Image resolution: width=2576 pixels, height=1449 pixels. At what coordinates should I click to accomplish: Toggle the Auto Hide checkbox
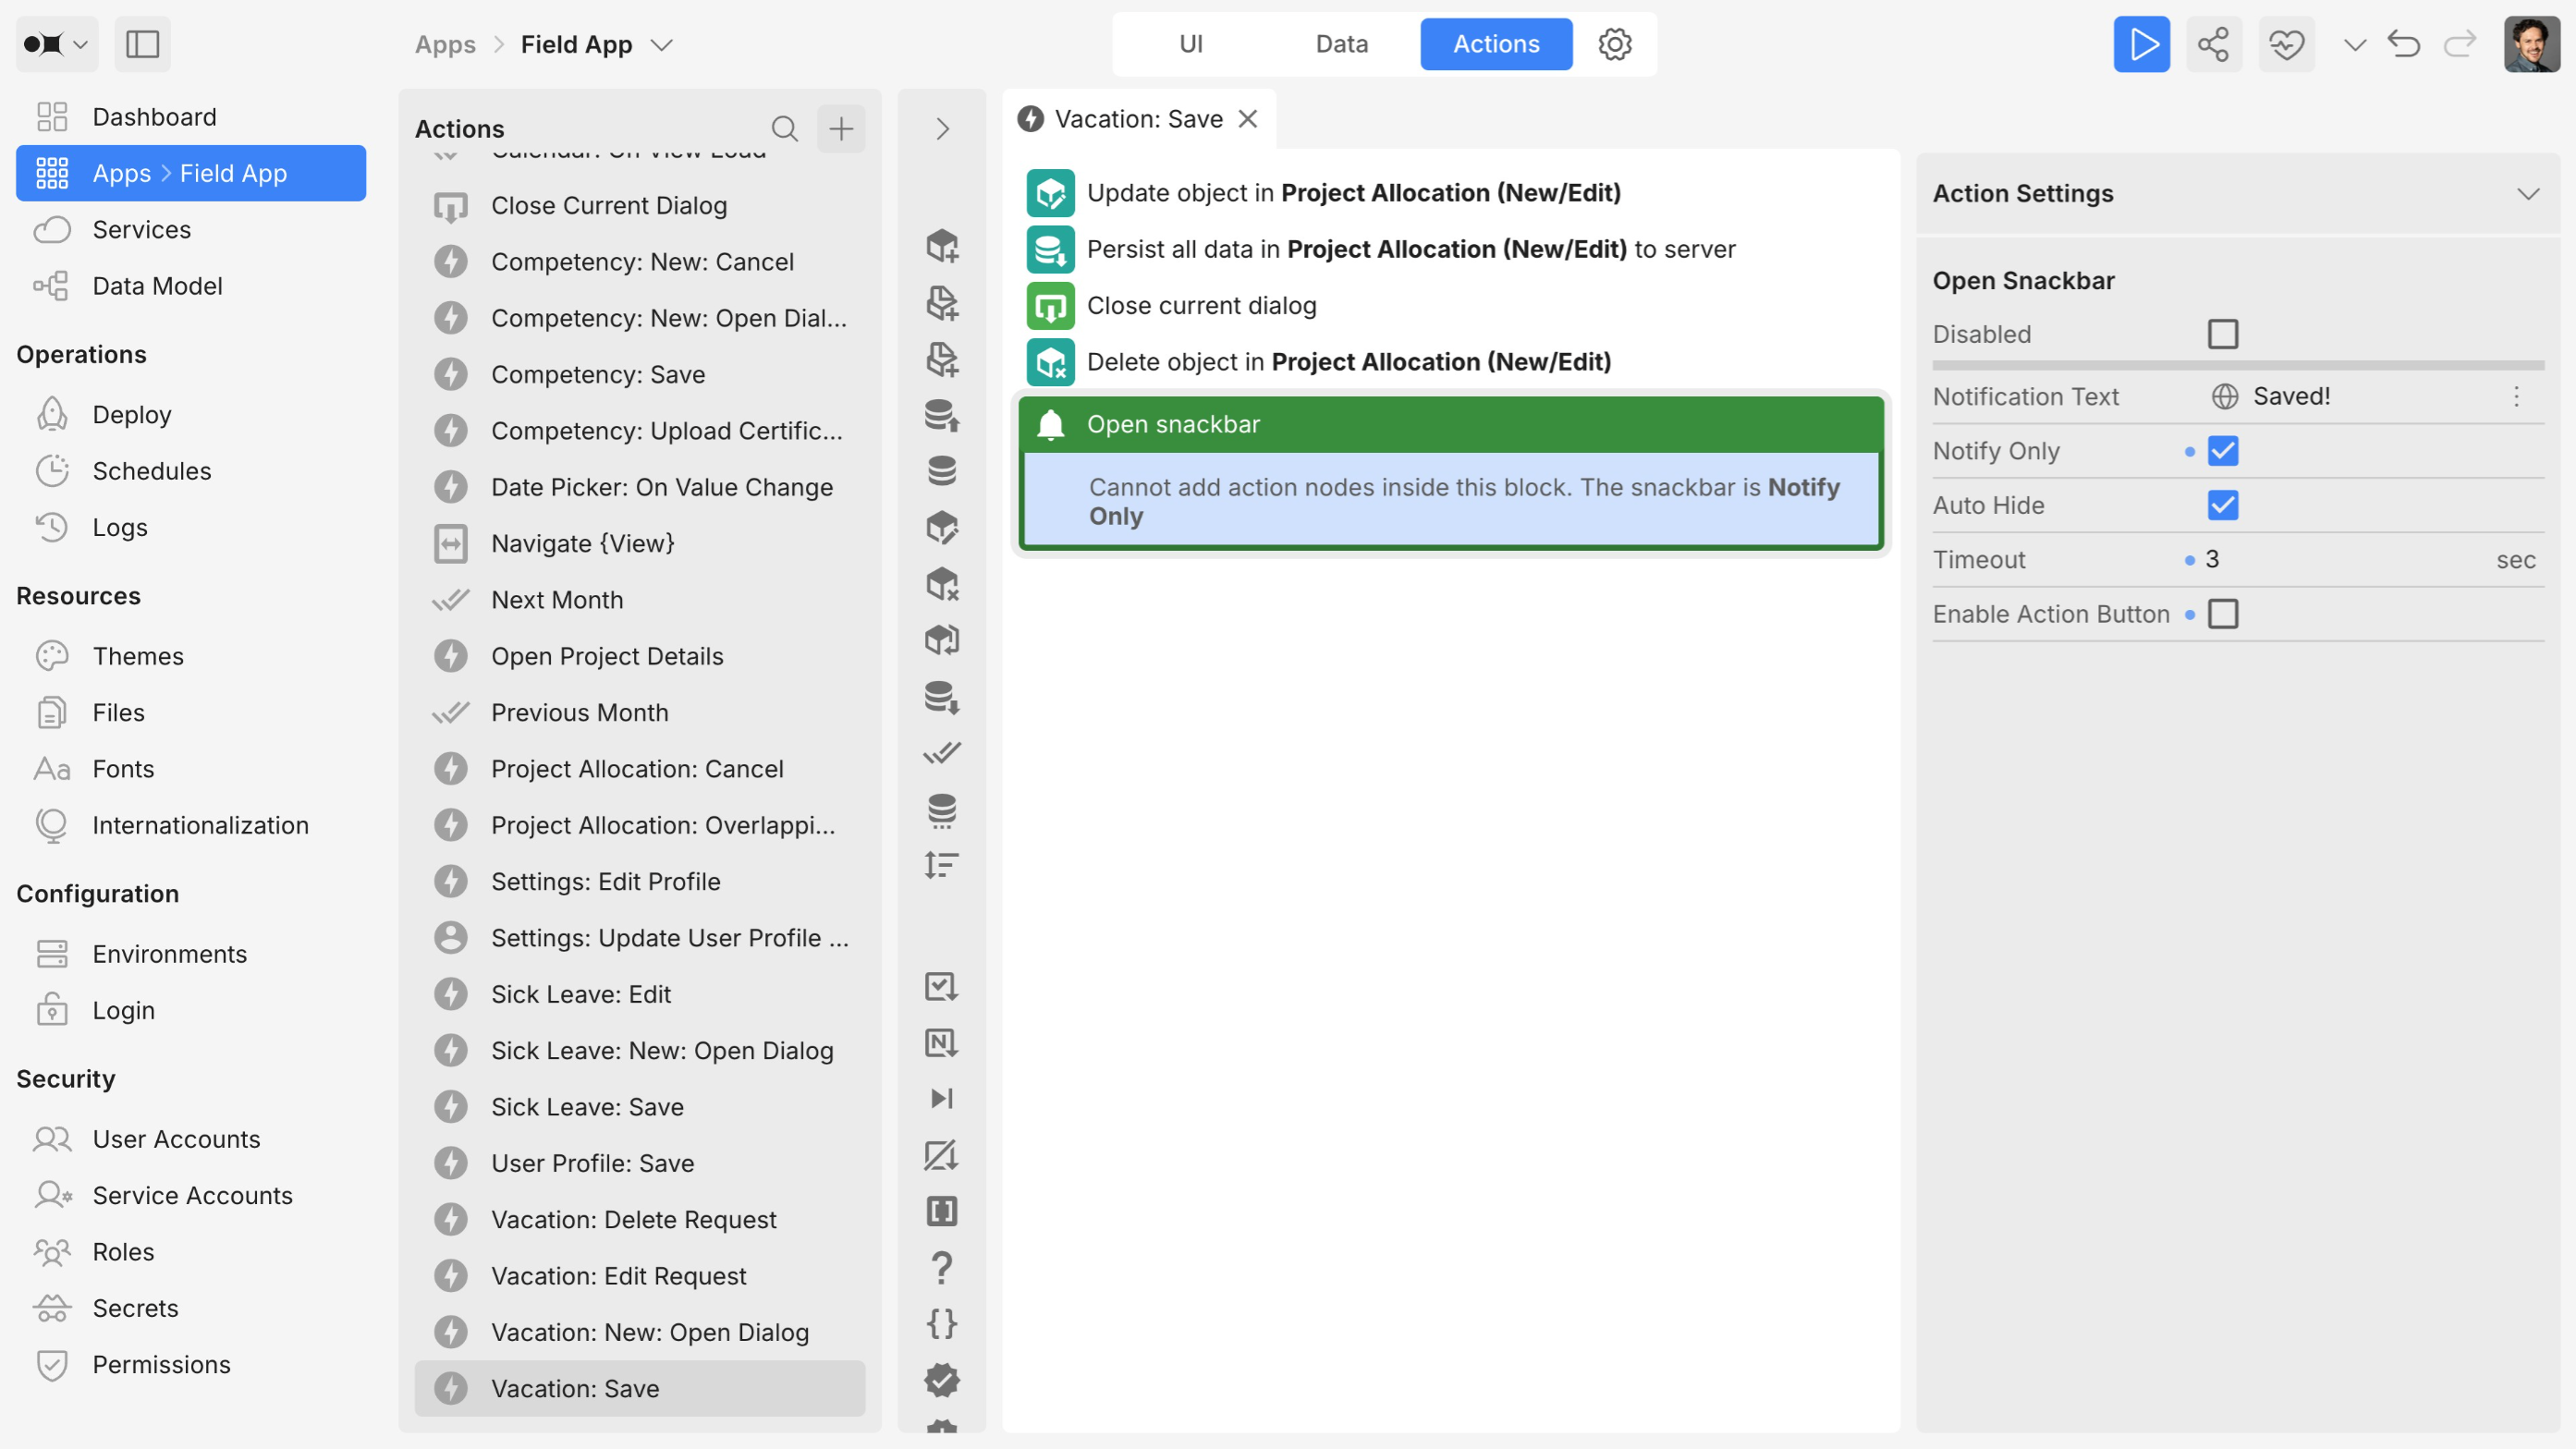pyautogui.click(x=2222, y=505)
